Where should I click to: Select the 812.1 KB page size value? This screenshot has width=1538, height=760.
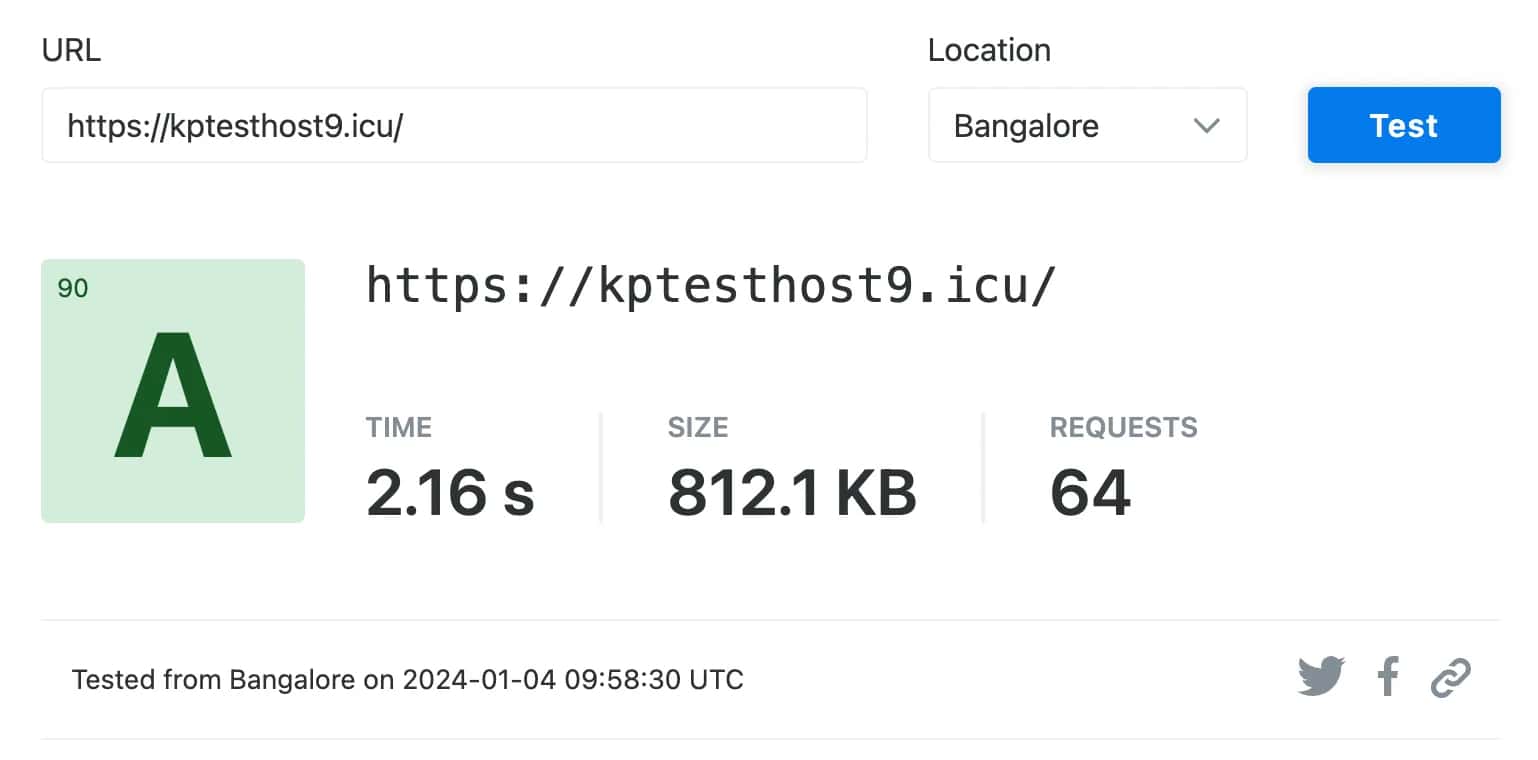[792, 493]
